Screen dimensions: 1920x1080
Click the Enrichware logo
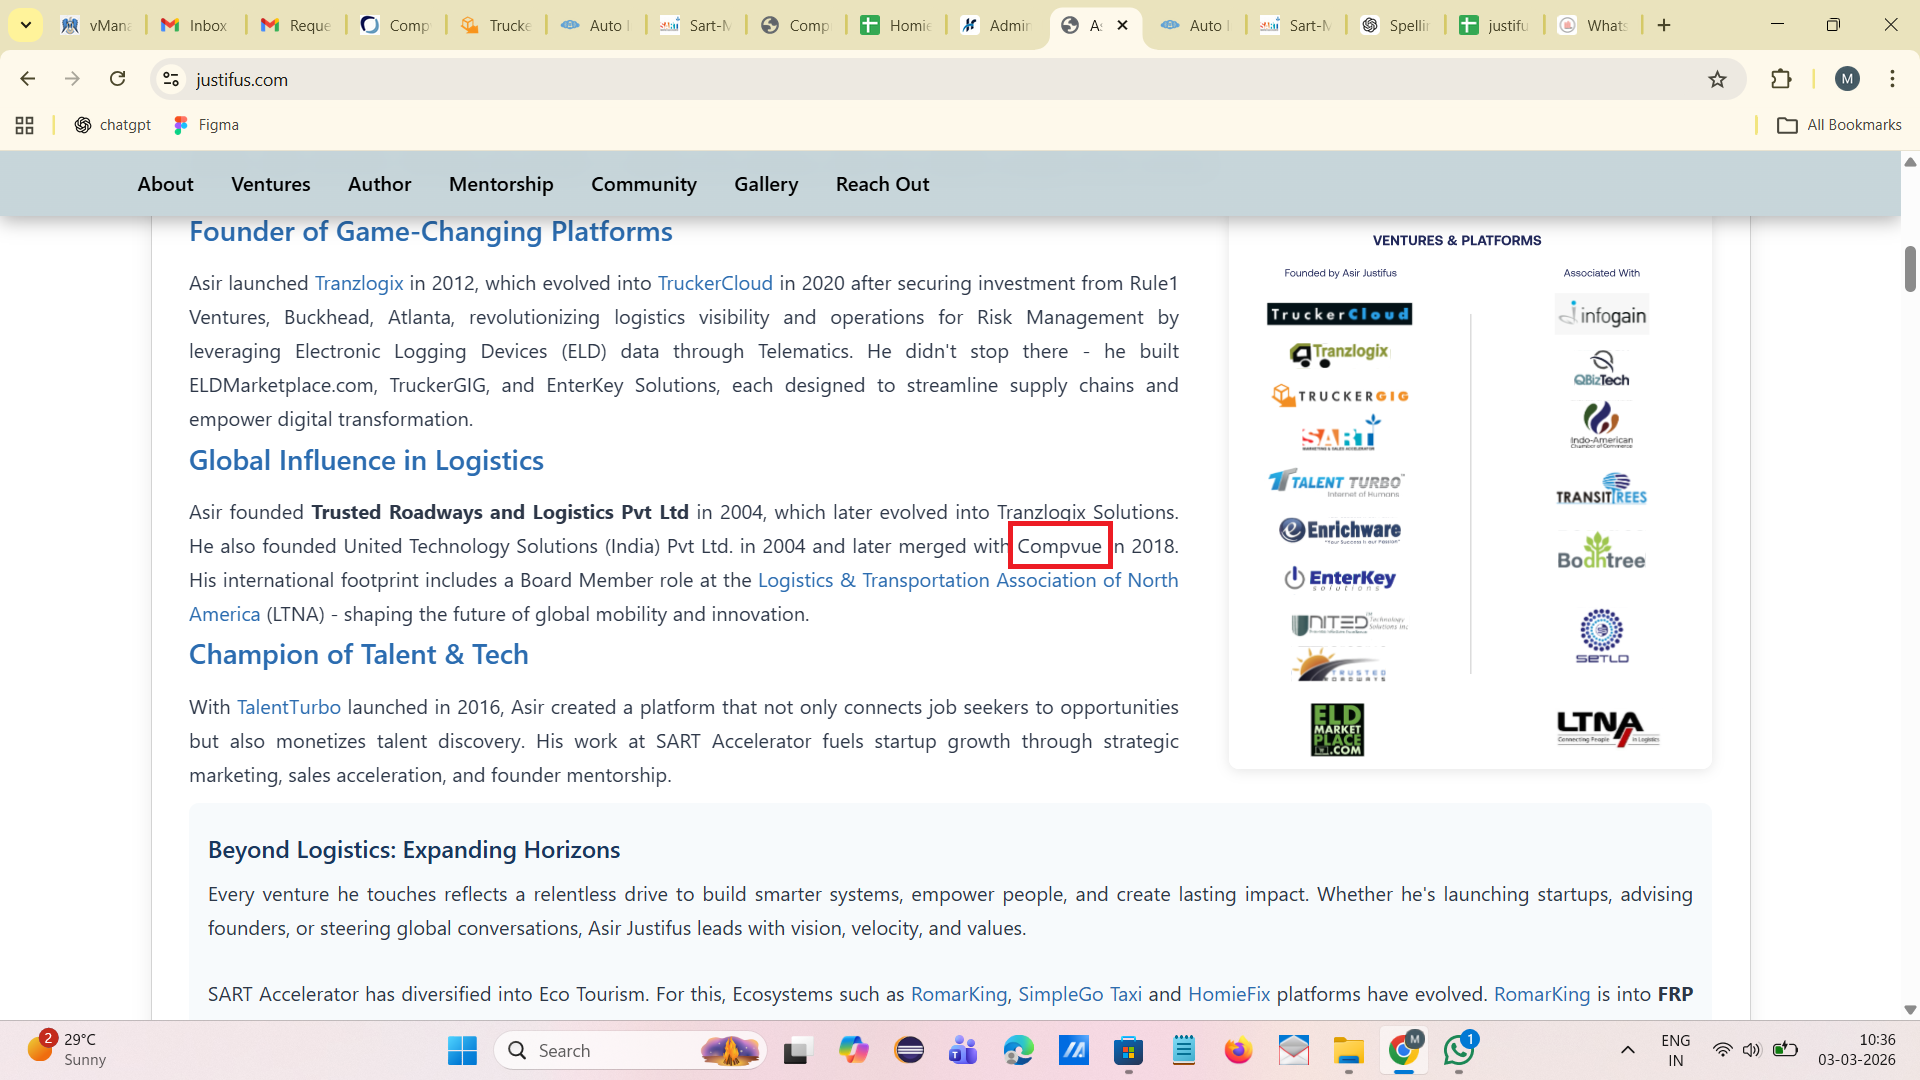coord(1340,530)
